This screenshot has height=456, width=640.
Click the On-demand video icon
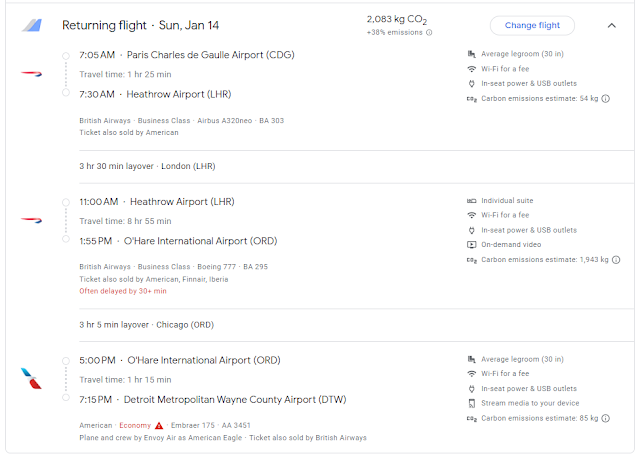pyautogui.click(x=472, y=245)
